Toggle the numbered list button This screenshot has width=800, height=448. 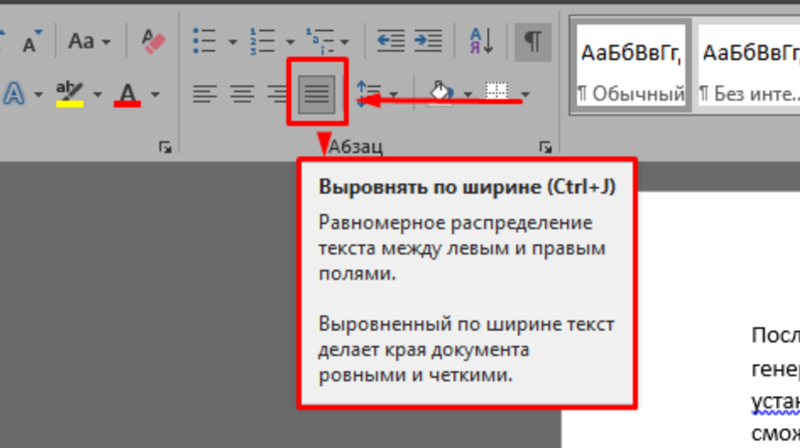[x=263, y=41]
